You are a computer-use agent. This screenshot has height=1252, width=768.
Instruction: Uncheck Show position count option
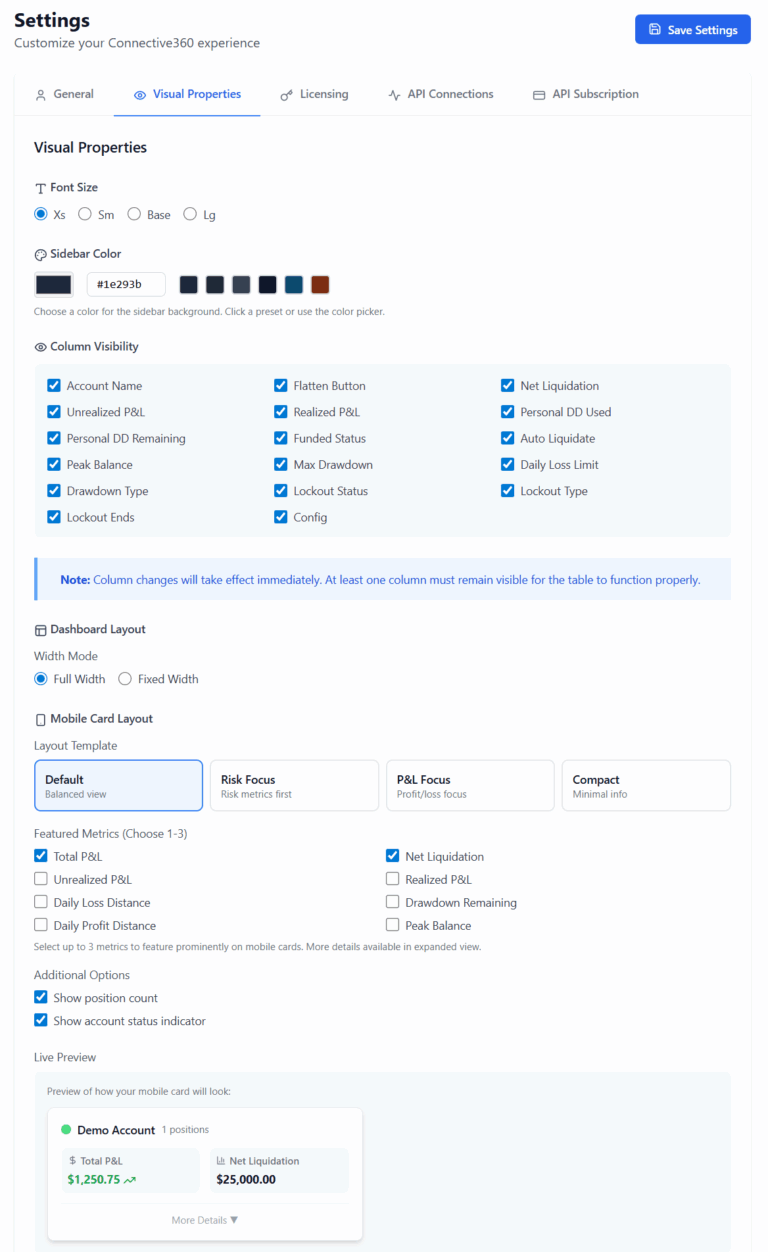pyautogui.click(x=41, y=998)
